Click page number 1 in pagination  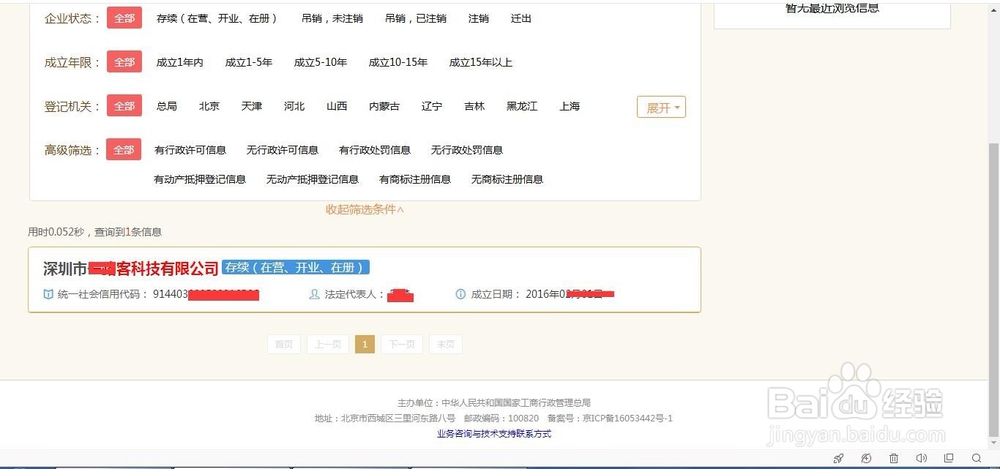tap(365, 345)
